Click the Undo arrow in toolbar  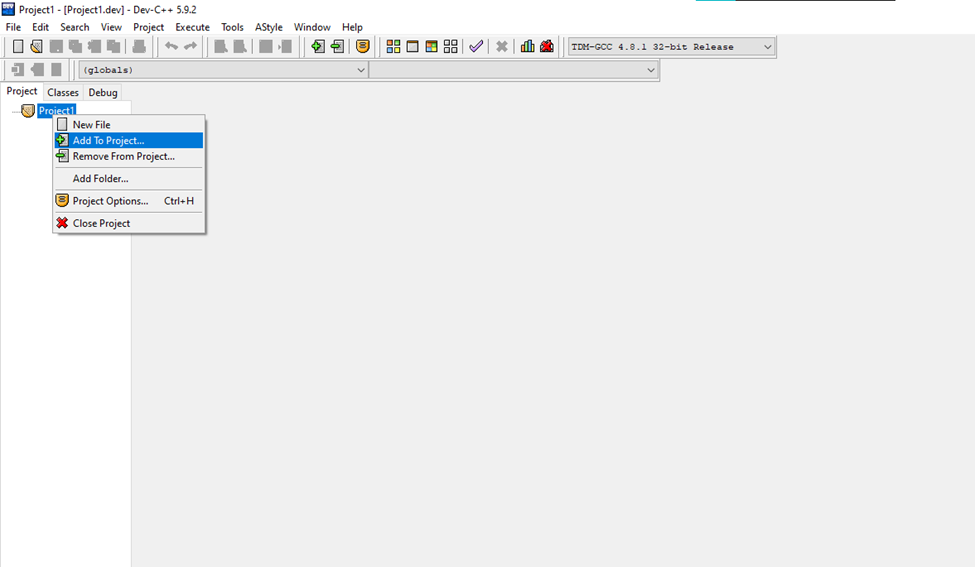tap(171, 47)
